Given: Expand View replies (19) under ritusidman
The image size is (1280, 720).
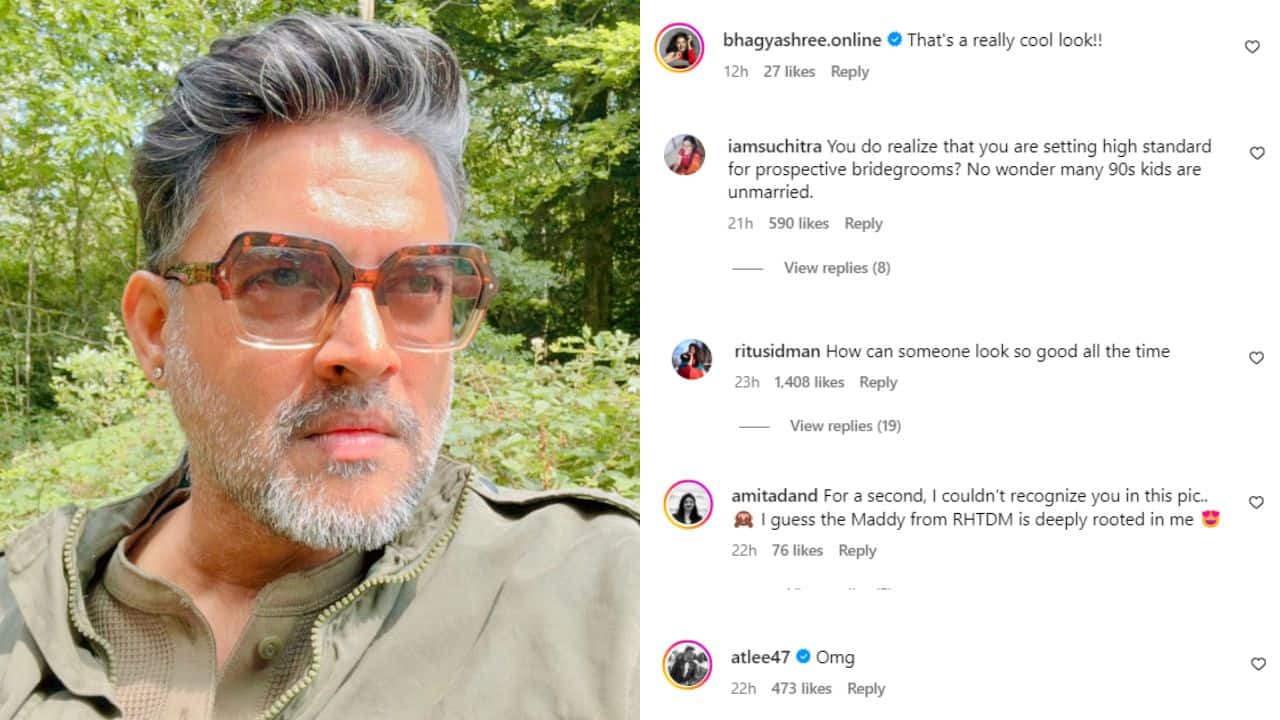Looking at the screenshot, I should click(845, 426).
